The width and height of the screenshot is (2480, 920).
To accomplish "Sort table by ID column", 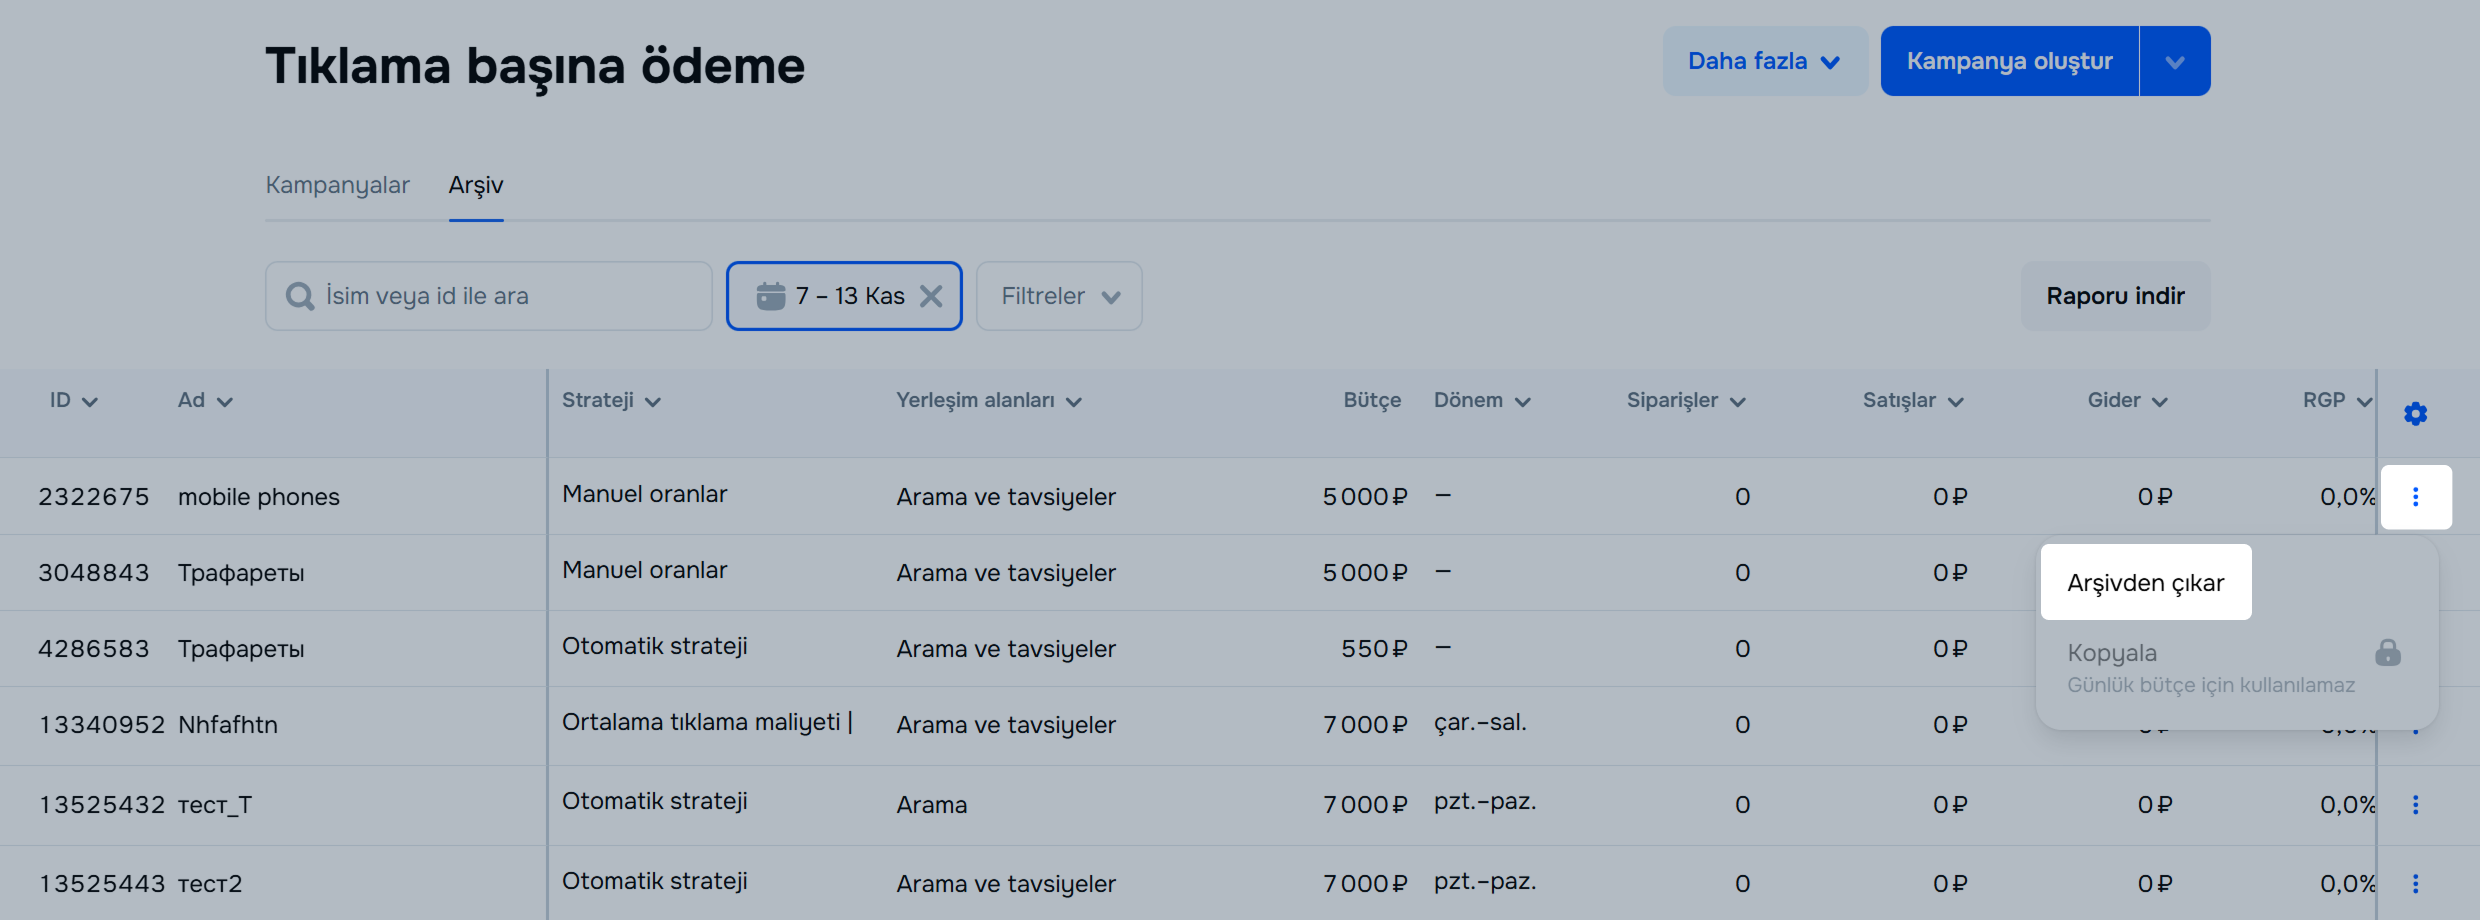I will (73, 401).
